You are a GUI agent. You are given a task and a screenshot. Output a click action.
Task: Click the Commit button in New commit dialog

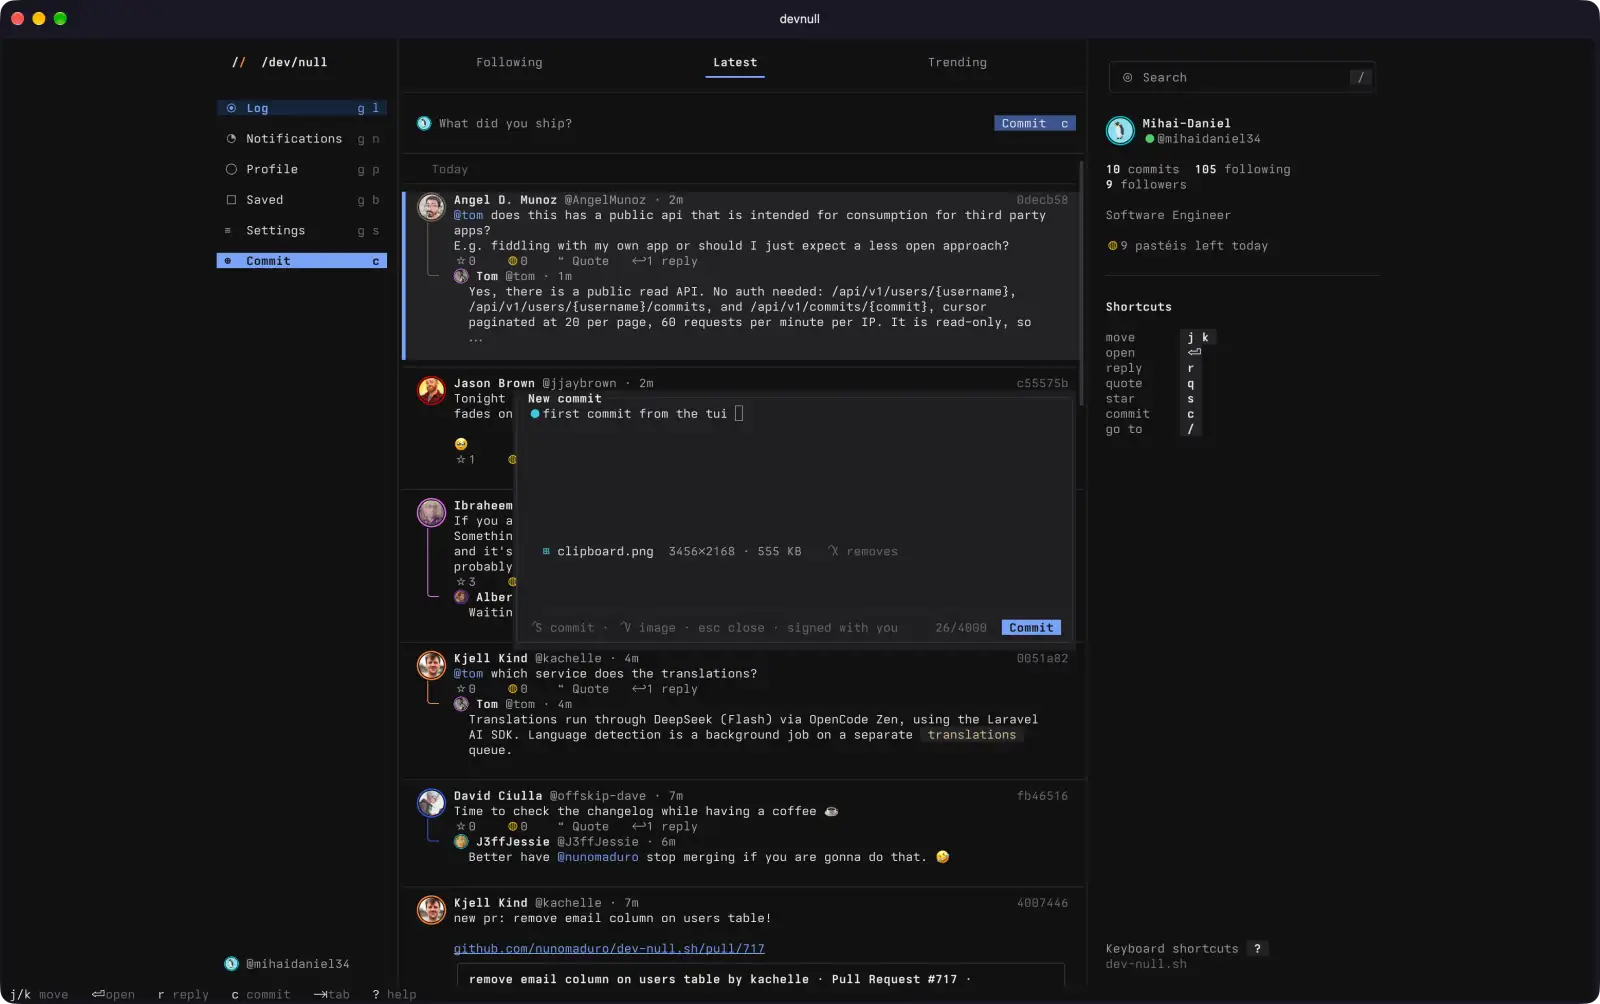(x=1031, y=628)
